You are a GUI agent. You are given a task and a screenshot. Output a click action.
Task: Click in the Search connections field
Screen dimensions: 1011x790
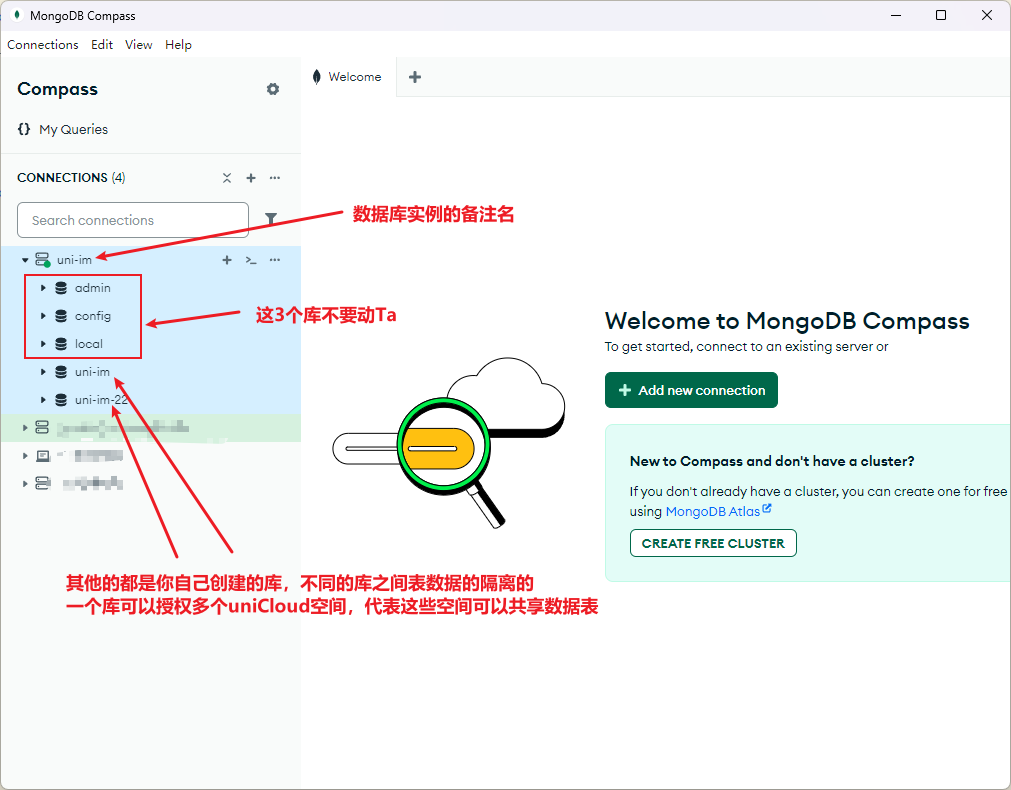[x=133, y=220]
